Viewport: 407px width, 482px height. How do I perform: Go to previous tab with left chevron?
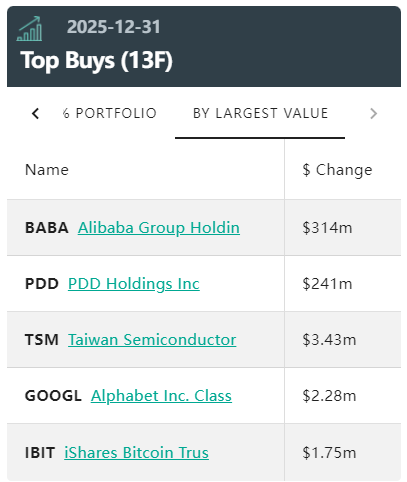point(35,114)
